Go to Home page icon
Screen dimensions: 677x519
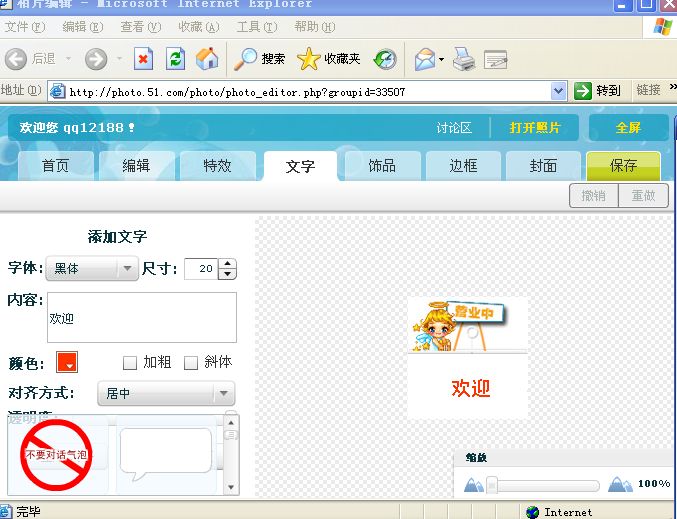click(x=207, y=59)
